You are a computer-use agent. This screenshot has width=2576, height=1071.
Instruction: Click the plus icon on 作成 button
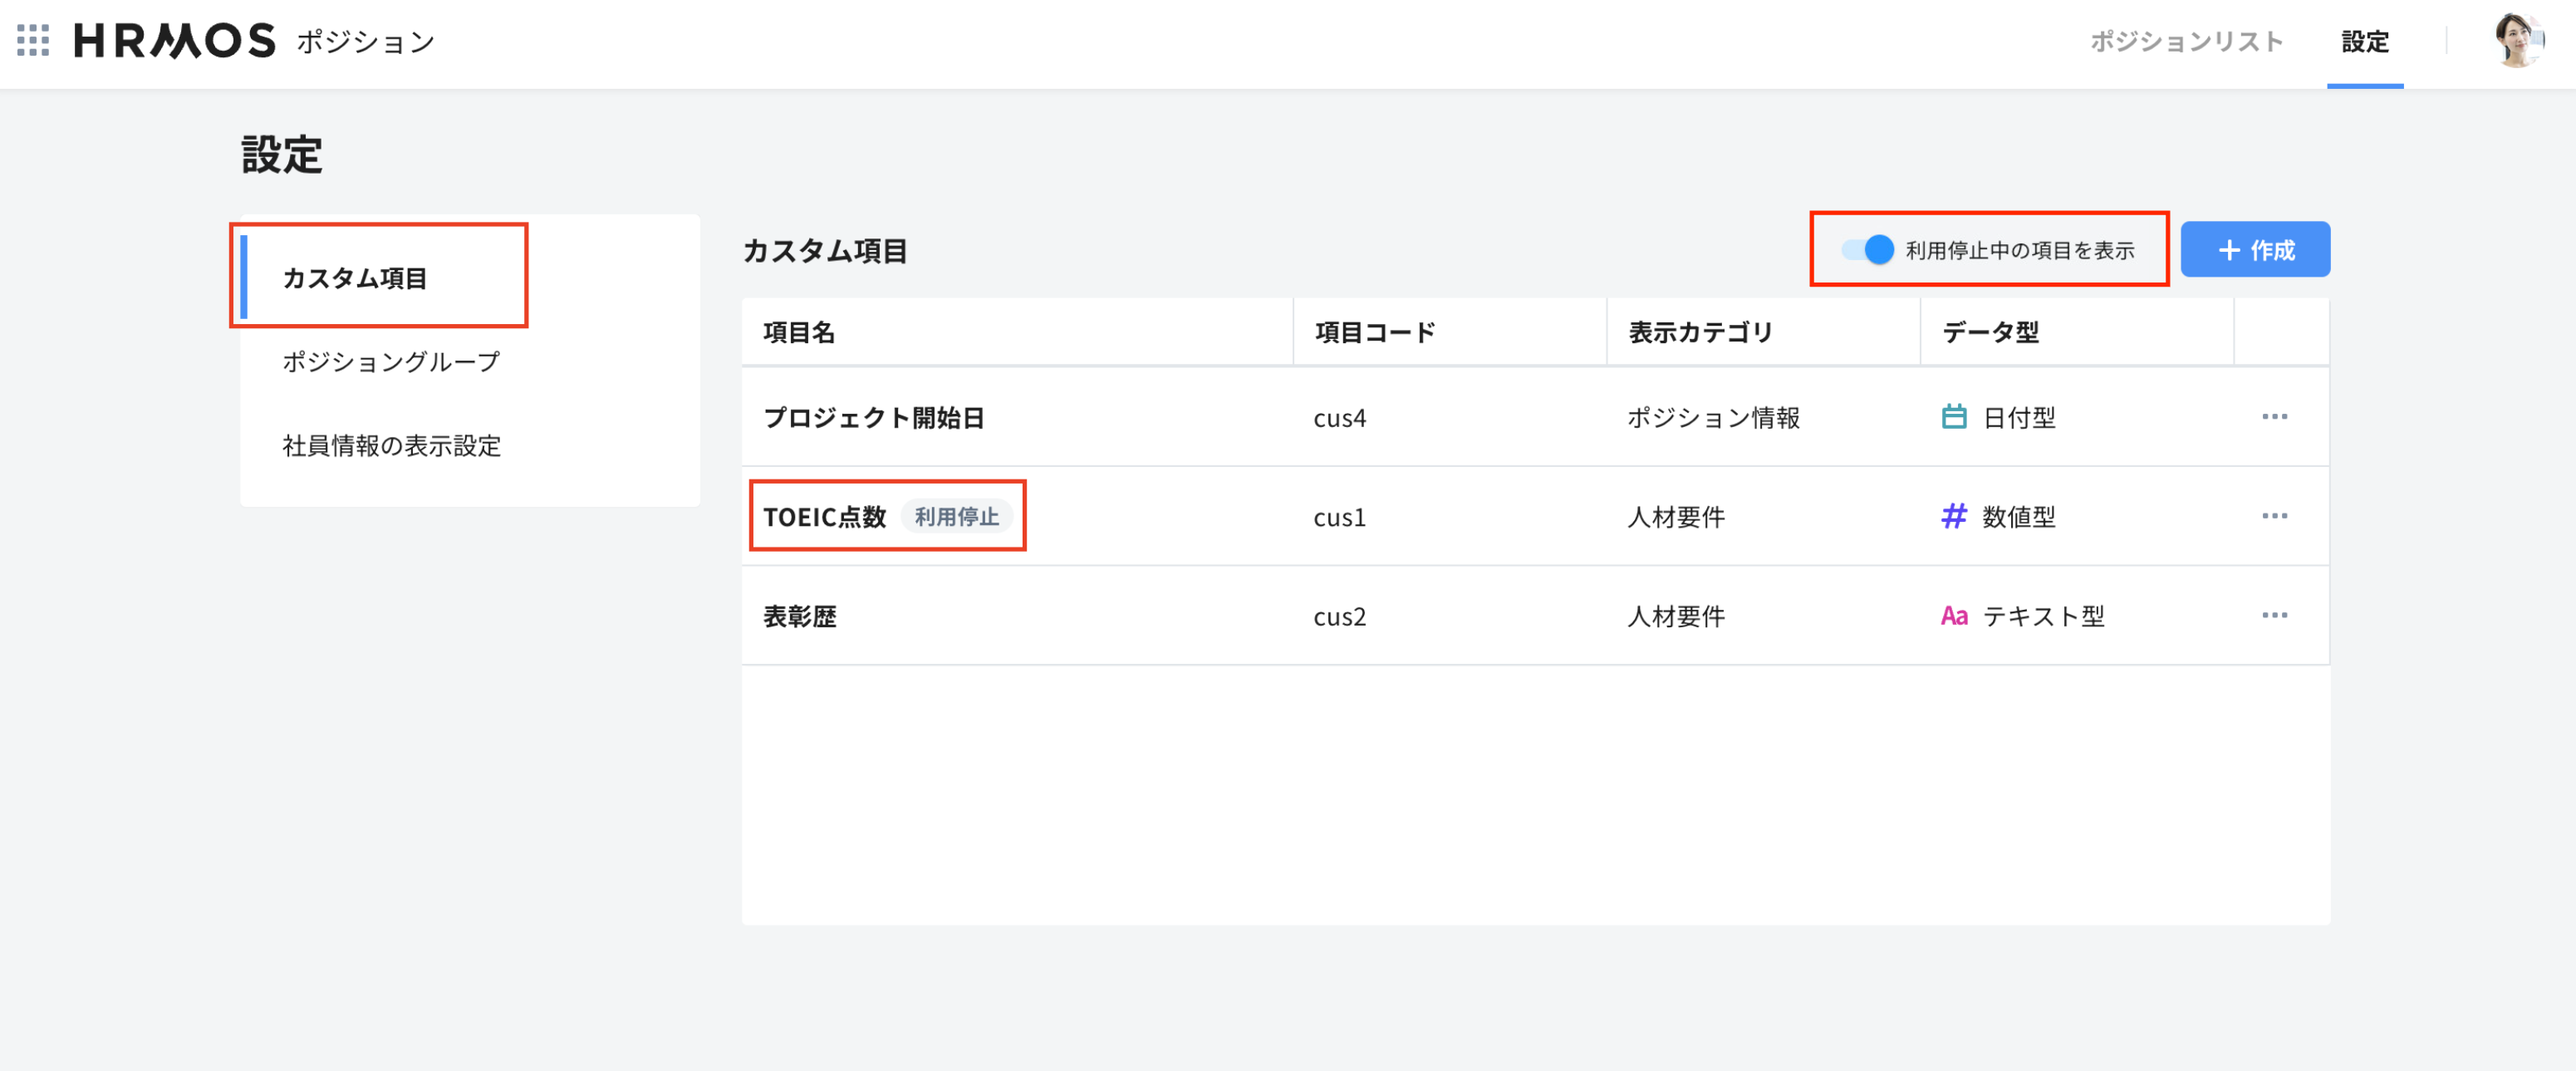2229,250
